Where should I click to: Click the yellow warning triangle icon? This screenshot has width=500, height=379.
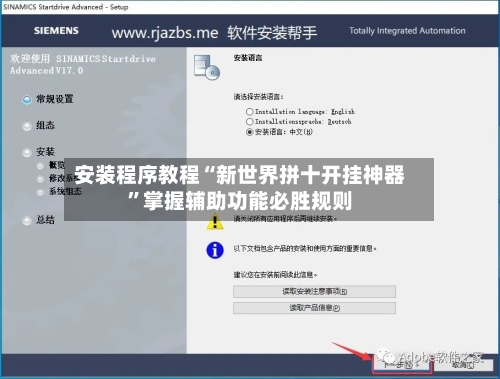[x=215, y=222]
